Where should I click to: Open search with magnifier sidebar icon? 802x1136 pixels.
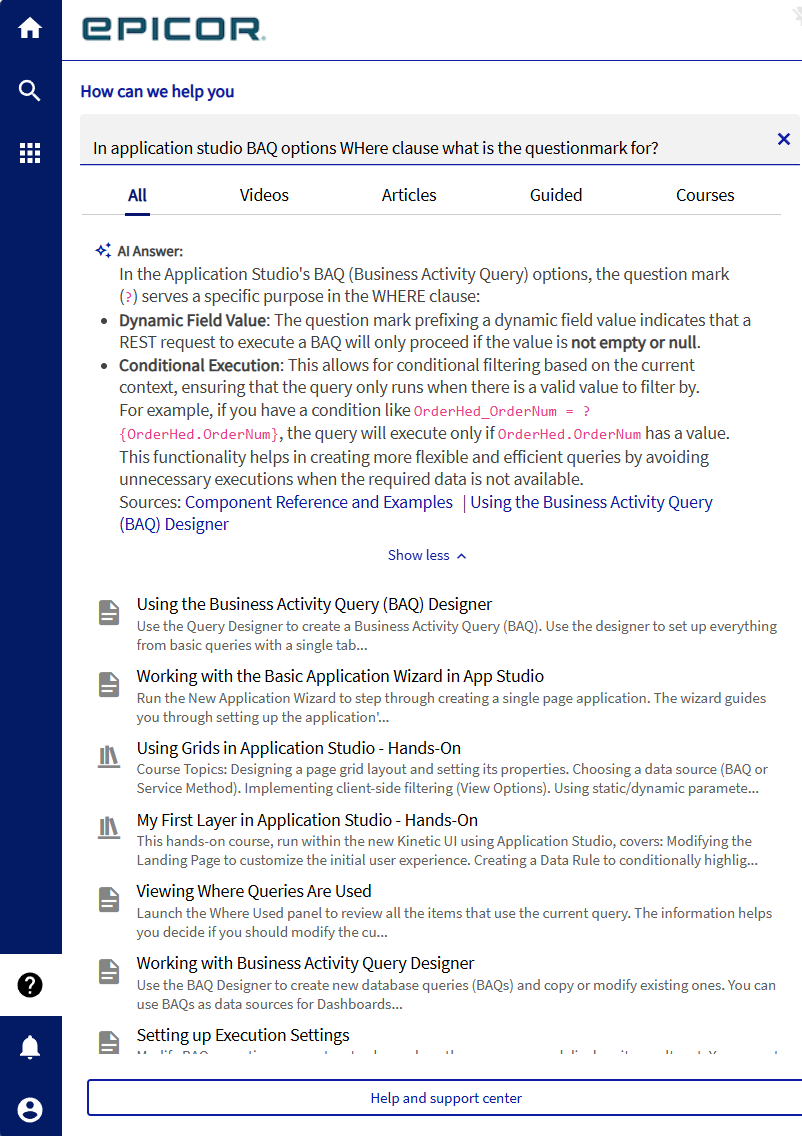pyautogui.click(x=30, y=91)
